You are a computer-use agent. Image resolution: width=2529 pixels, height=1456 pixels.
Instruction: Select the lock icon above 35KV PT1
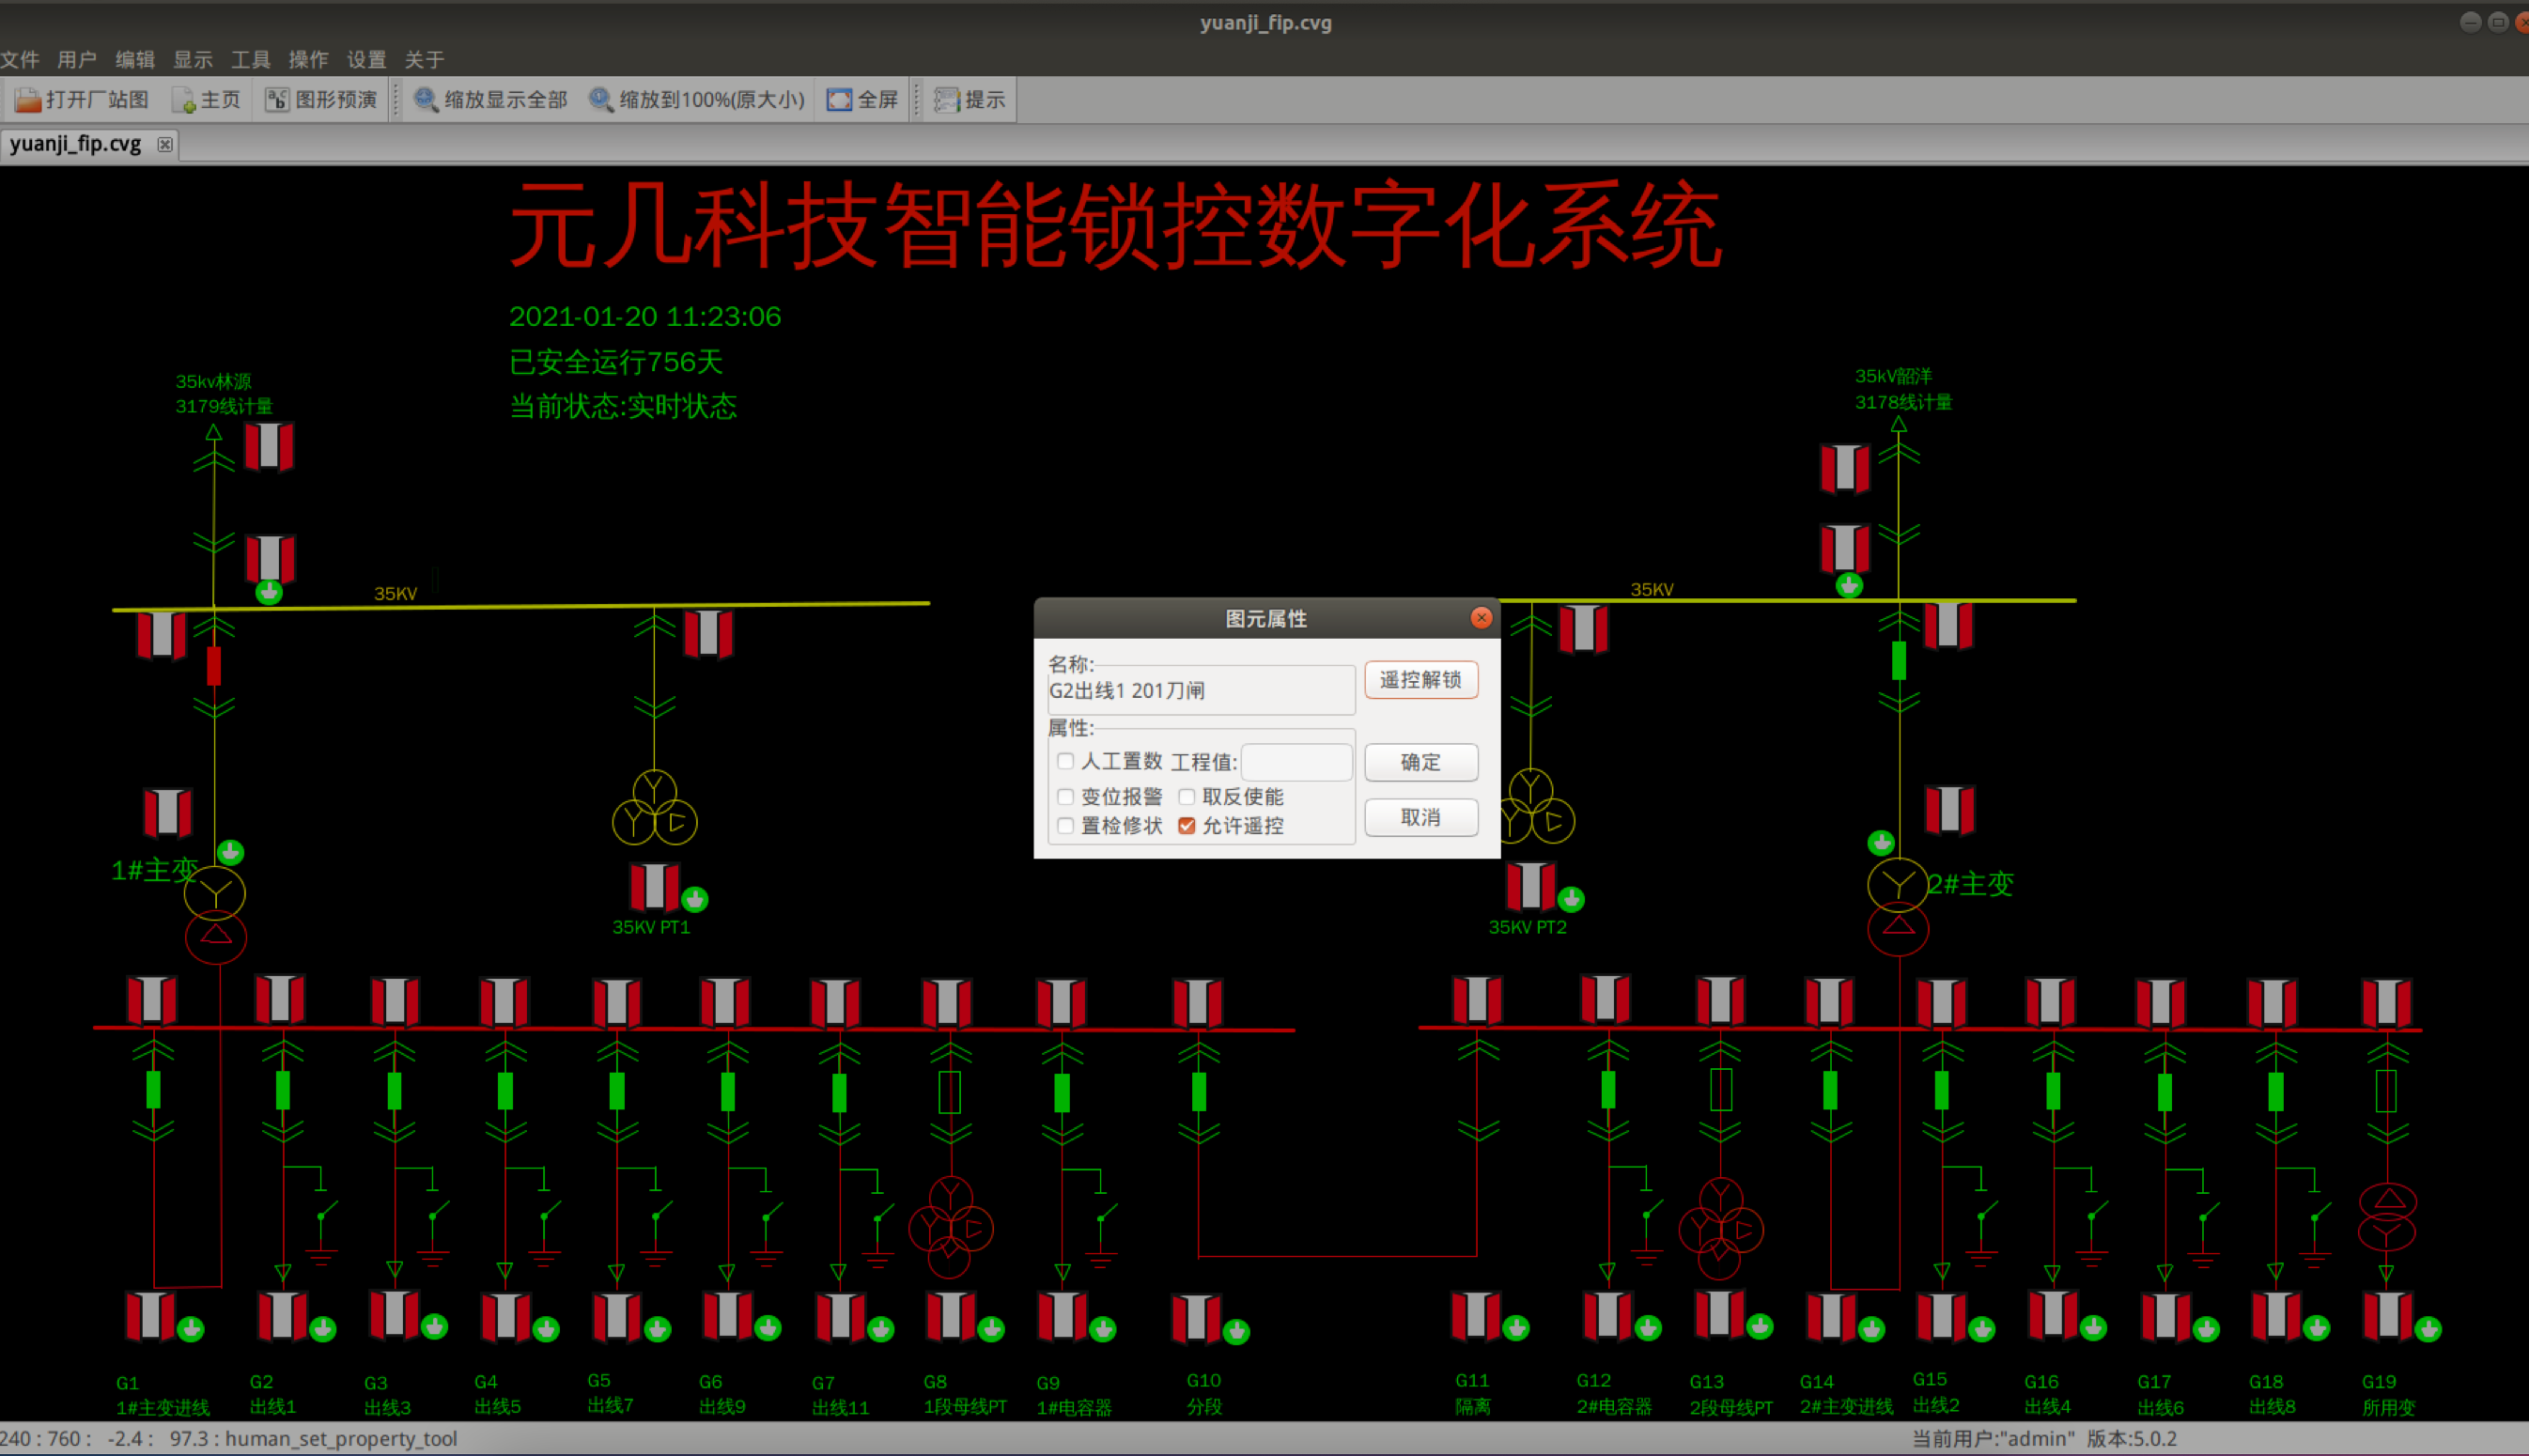pyautogui.click(x=654, y=886)
